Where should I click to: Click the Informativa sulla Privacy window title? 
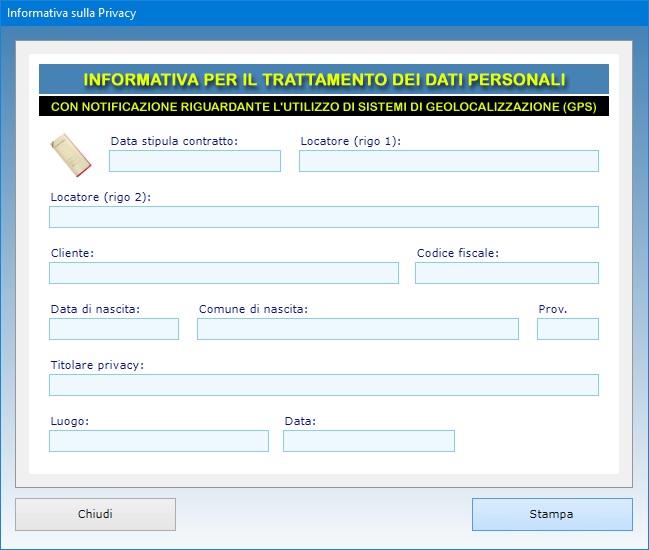(72, 13)
